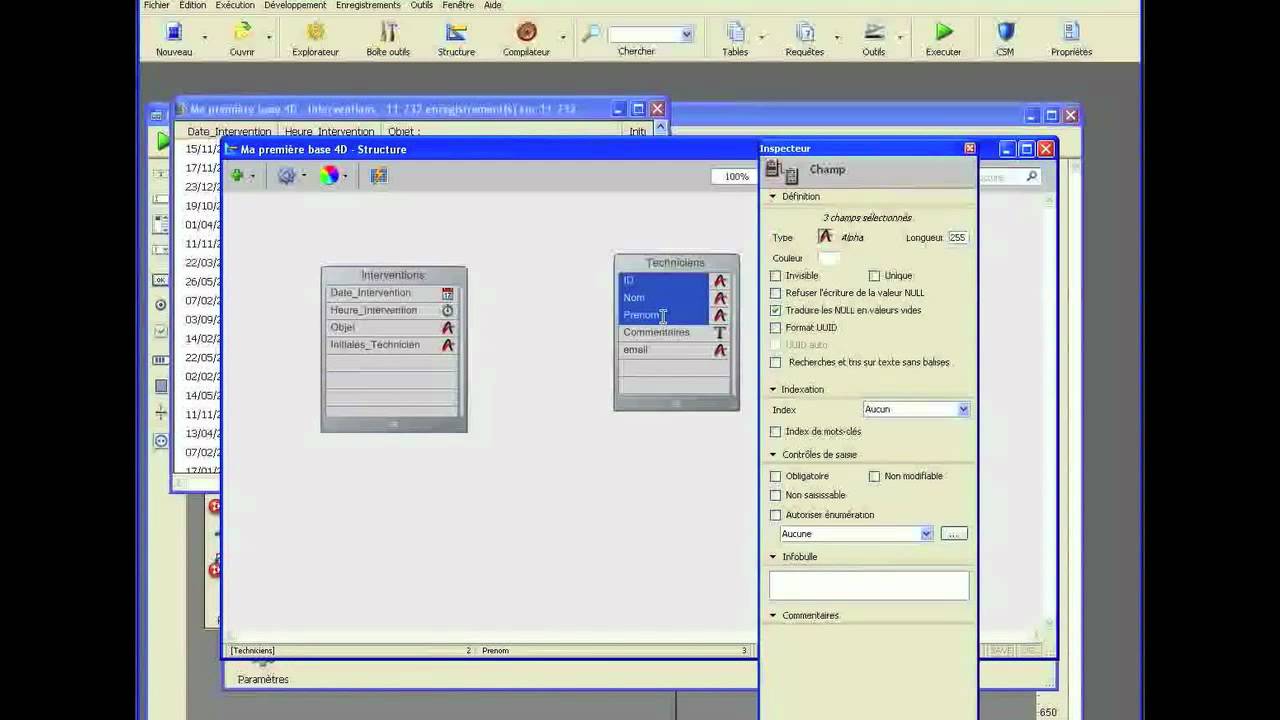1280x720 pixels.
Task: Toggle Refuser l'écriture de la valeur NULL
Action: coord(775,293)
